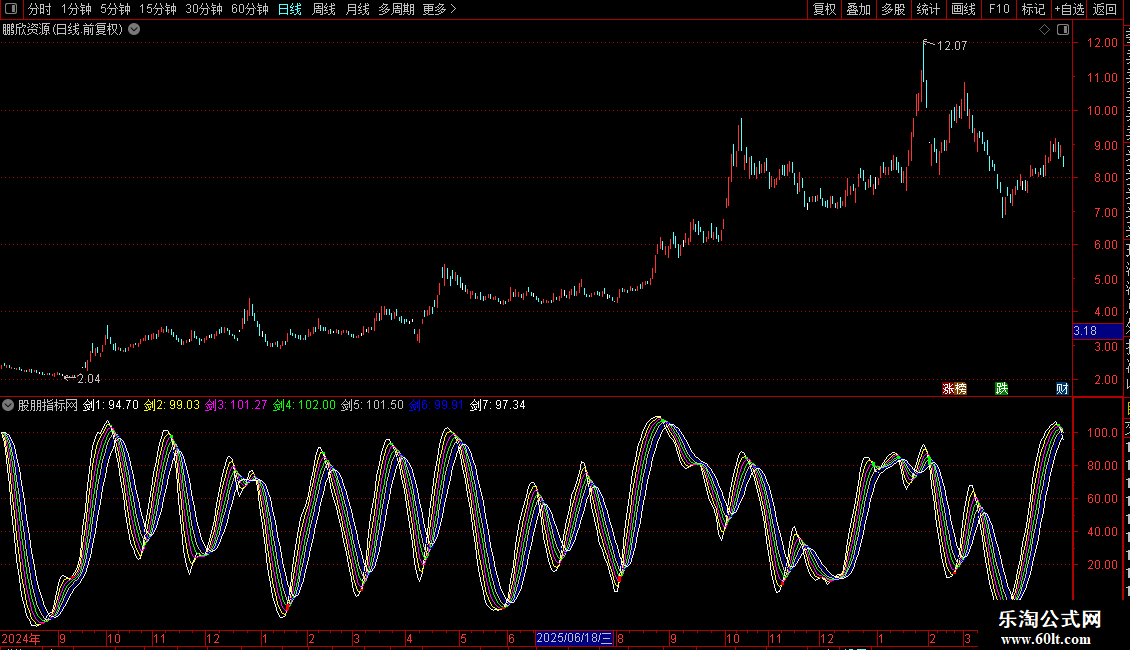Toggle the panel layout icon at top-left
This screenshot has height=650, width=1130.
pos(11,9)
